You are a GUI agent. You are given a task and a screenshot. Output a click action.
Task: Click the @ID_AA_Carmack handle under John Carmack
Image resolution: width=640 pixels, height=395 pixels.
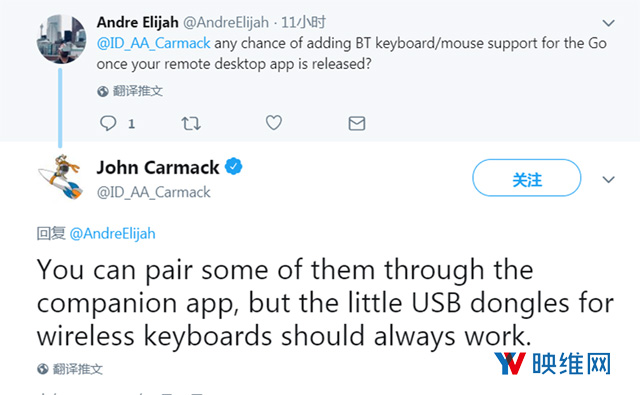pos(153,192)
